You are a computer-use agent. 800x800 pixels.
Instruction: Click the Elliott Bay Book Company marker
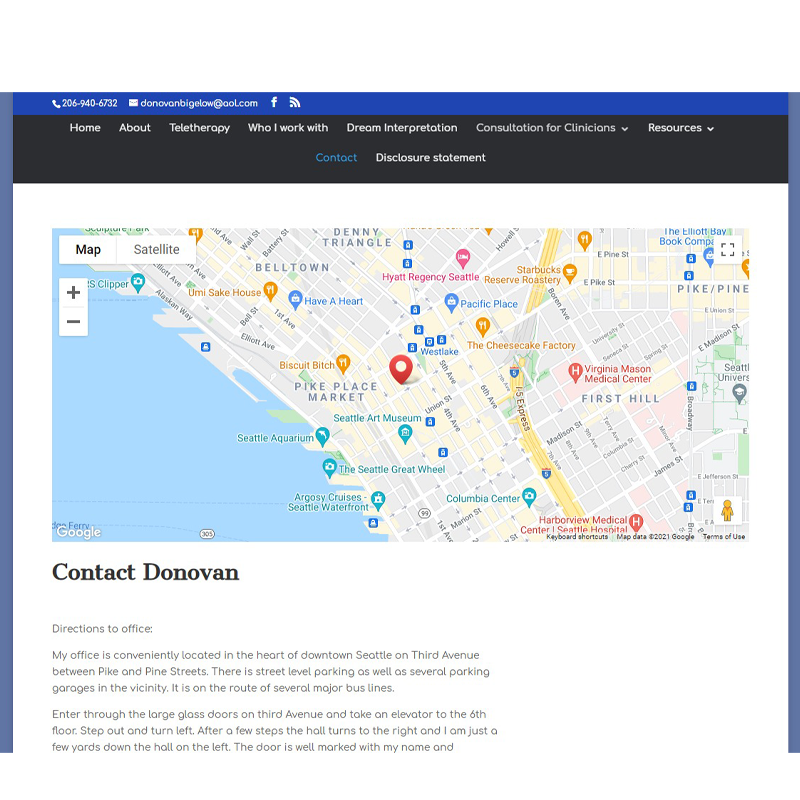click(x=709, y=256)
